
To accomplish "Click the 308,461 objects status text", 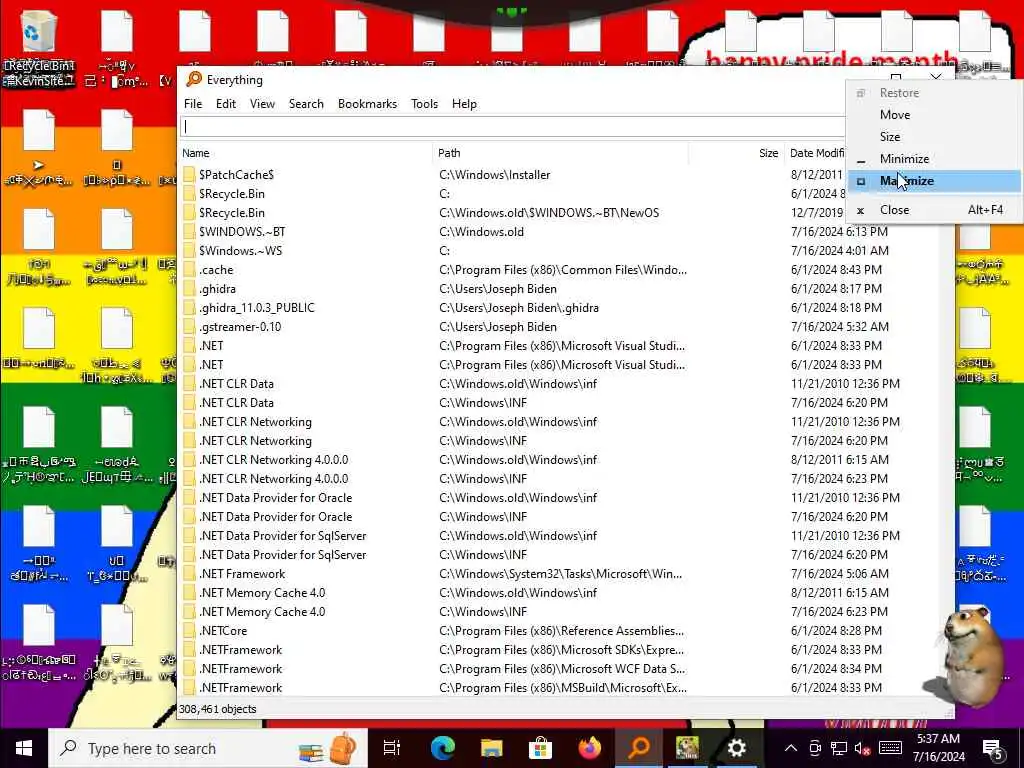I will (217, 709).
